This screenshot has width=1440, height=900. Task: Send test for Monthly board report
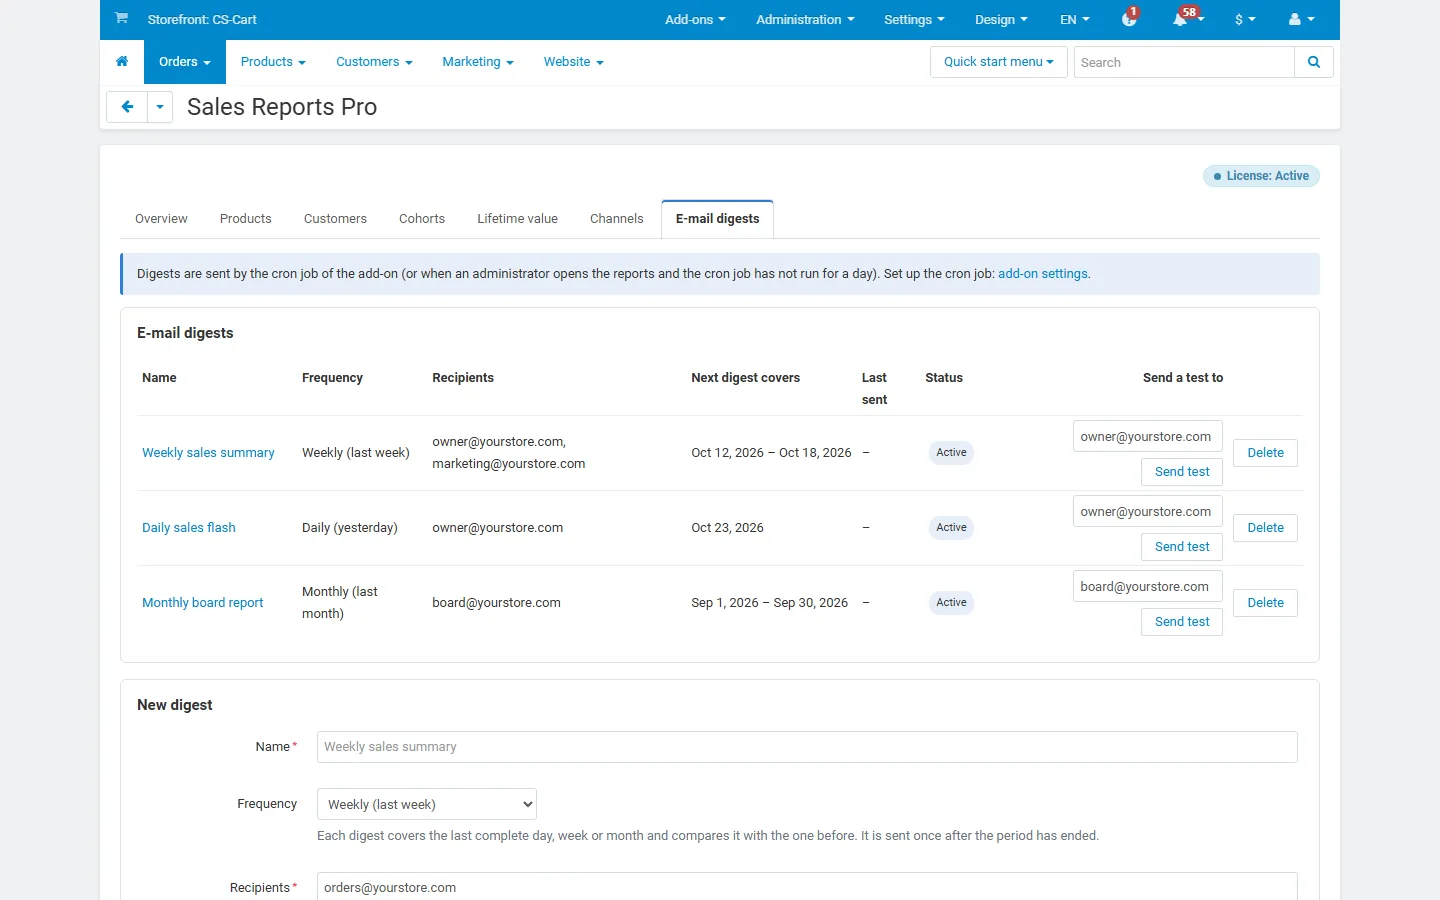pyautogui.click(x=1182, y=622)
